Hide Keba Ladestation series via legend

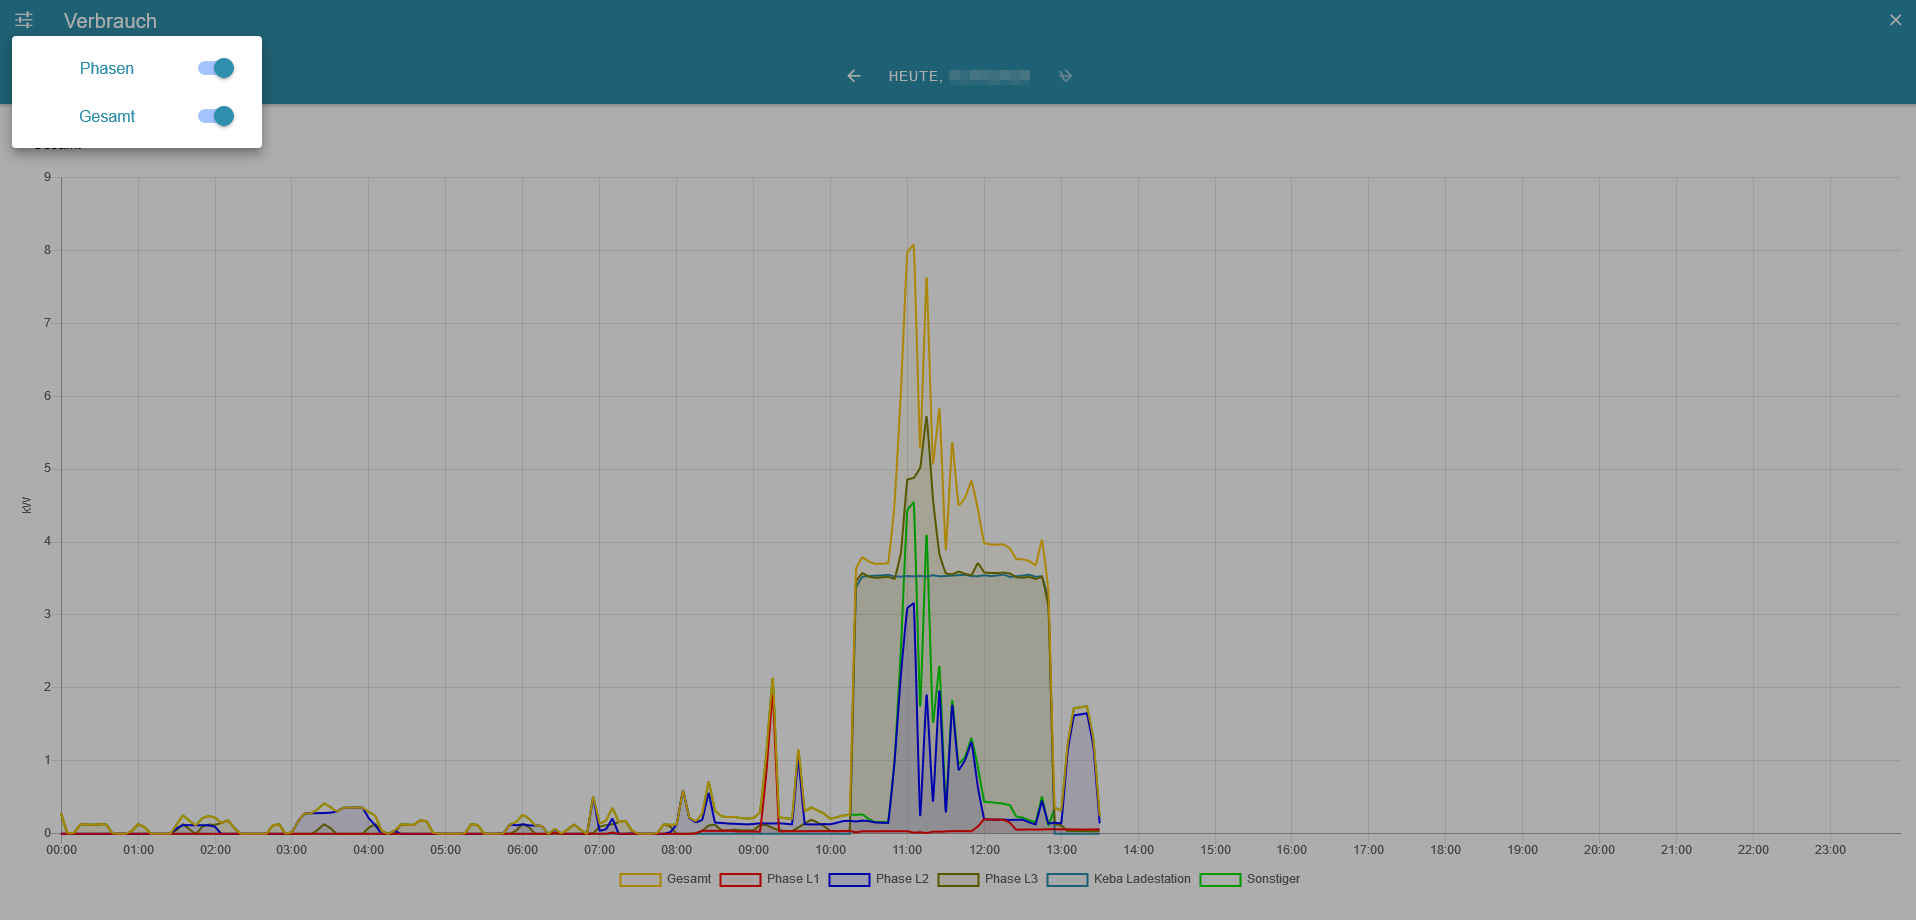(x=1119, y=879)
